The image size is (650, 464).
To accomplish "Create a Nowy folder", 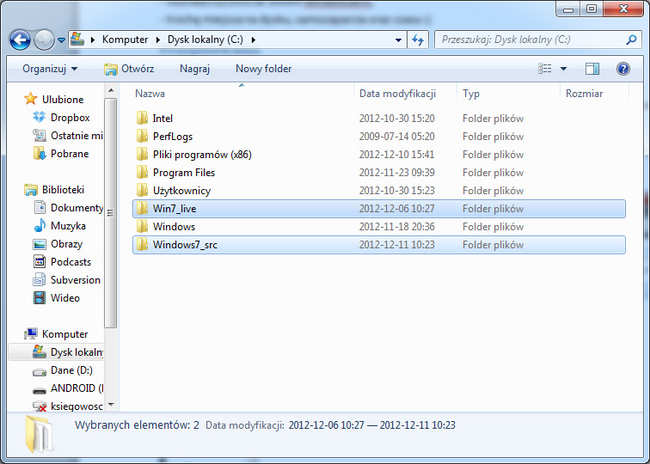I will [263, 68].
